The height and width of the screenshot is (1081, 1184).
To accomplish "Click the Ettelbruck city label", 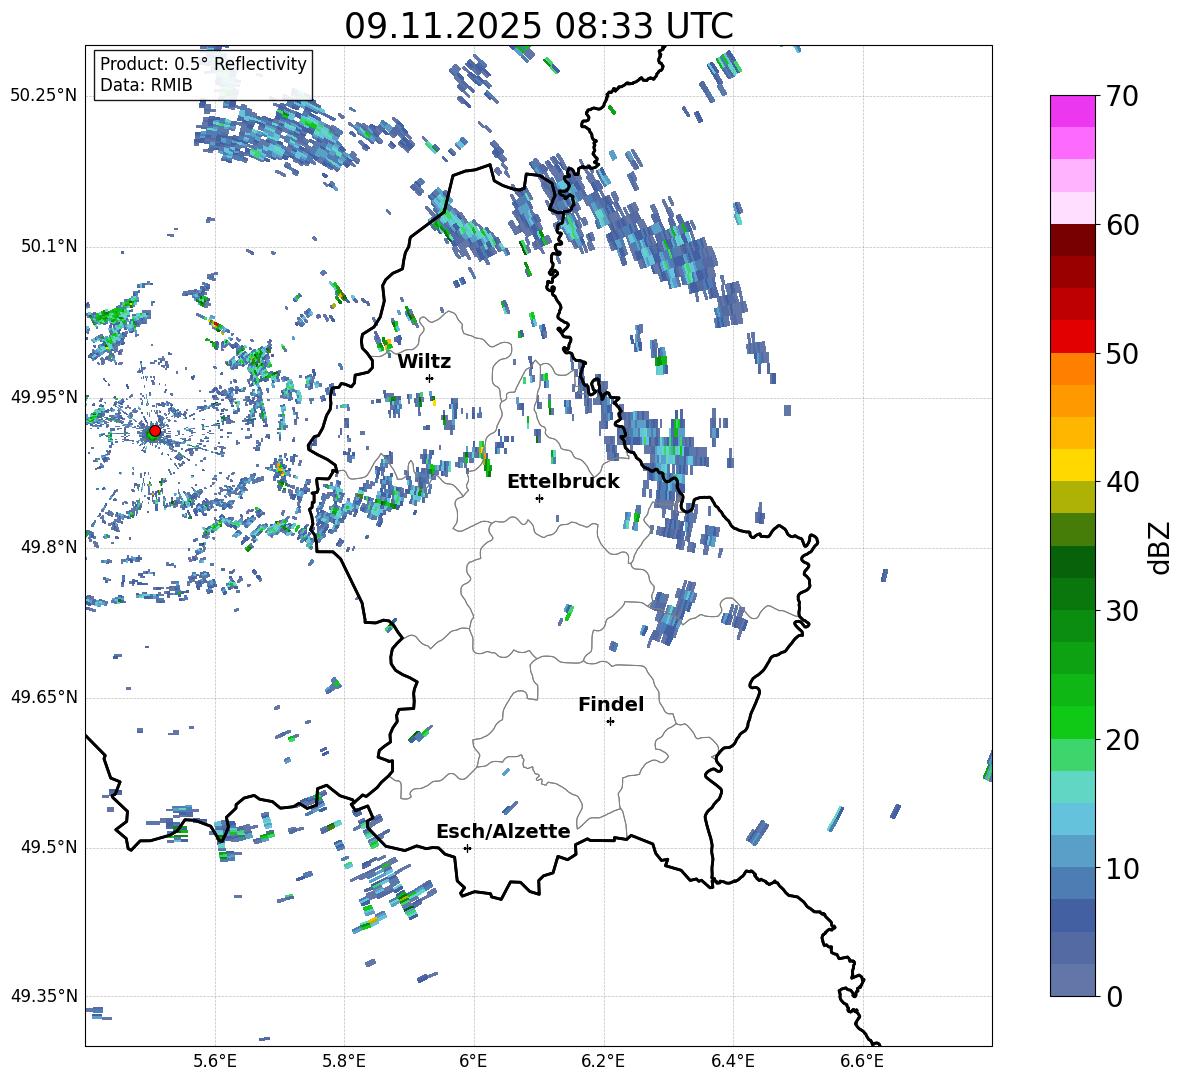I will (x=563, y=481).
